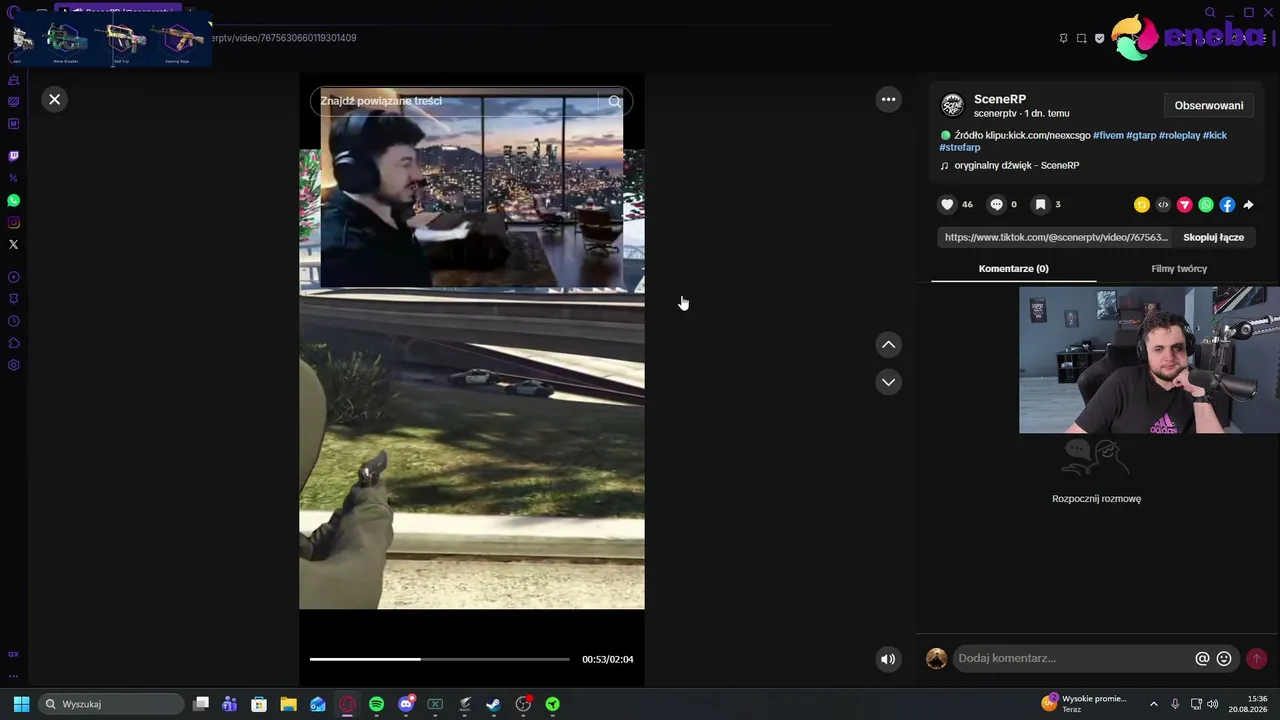Open Spotify from the taskbar
This screenshot has height=720, width=1280.
point(376,704)
